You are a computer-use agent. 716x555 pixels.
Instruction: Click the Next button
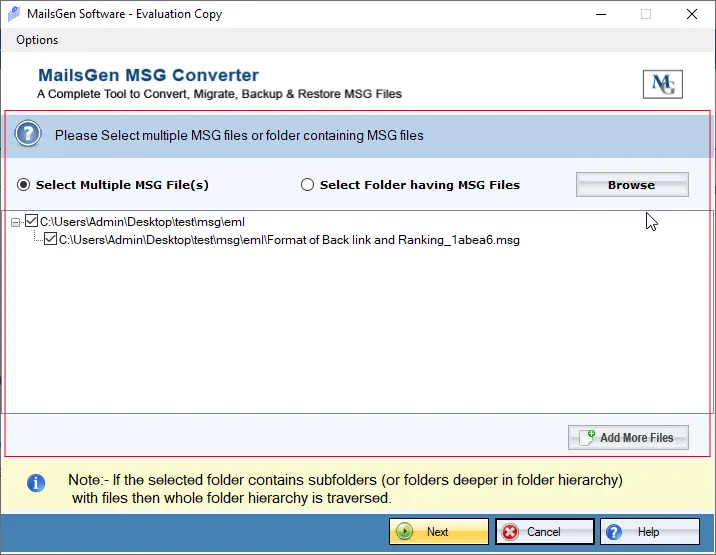coord(439,532)
